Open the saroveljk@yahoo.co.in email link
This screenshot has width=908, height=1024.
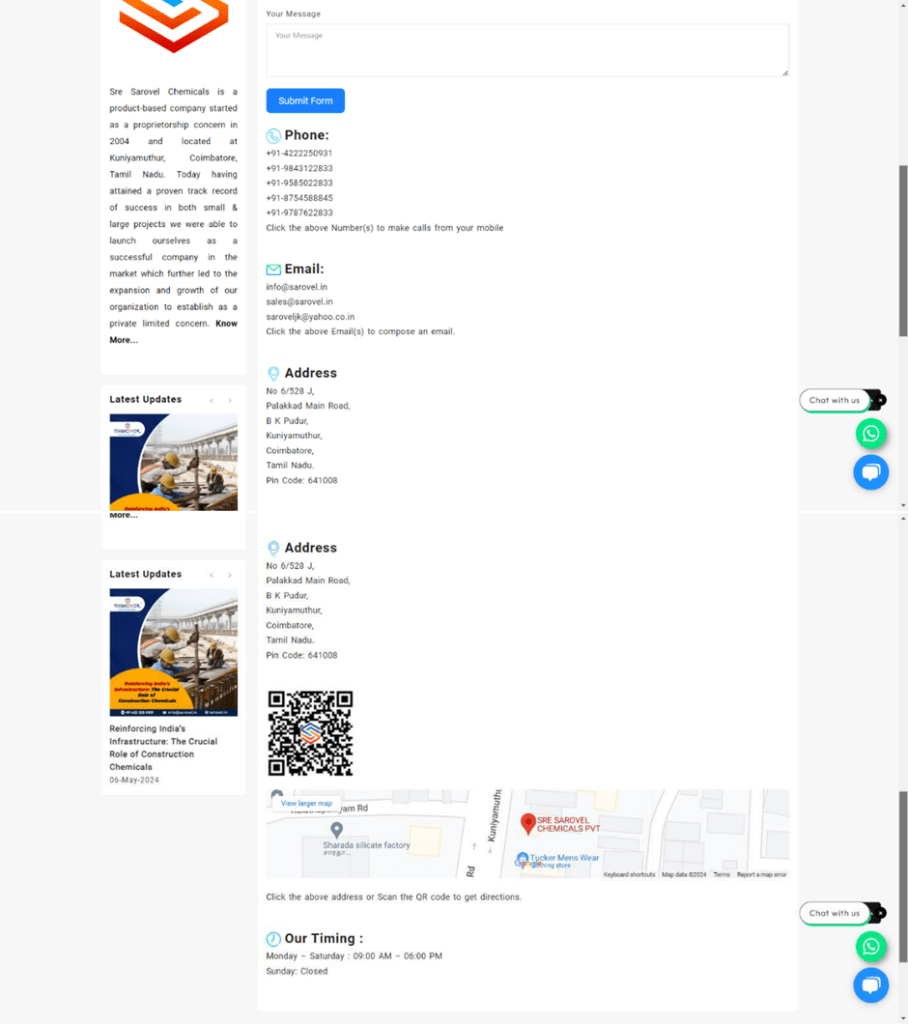pyautogui.click(x=310, y=317)
